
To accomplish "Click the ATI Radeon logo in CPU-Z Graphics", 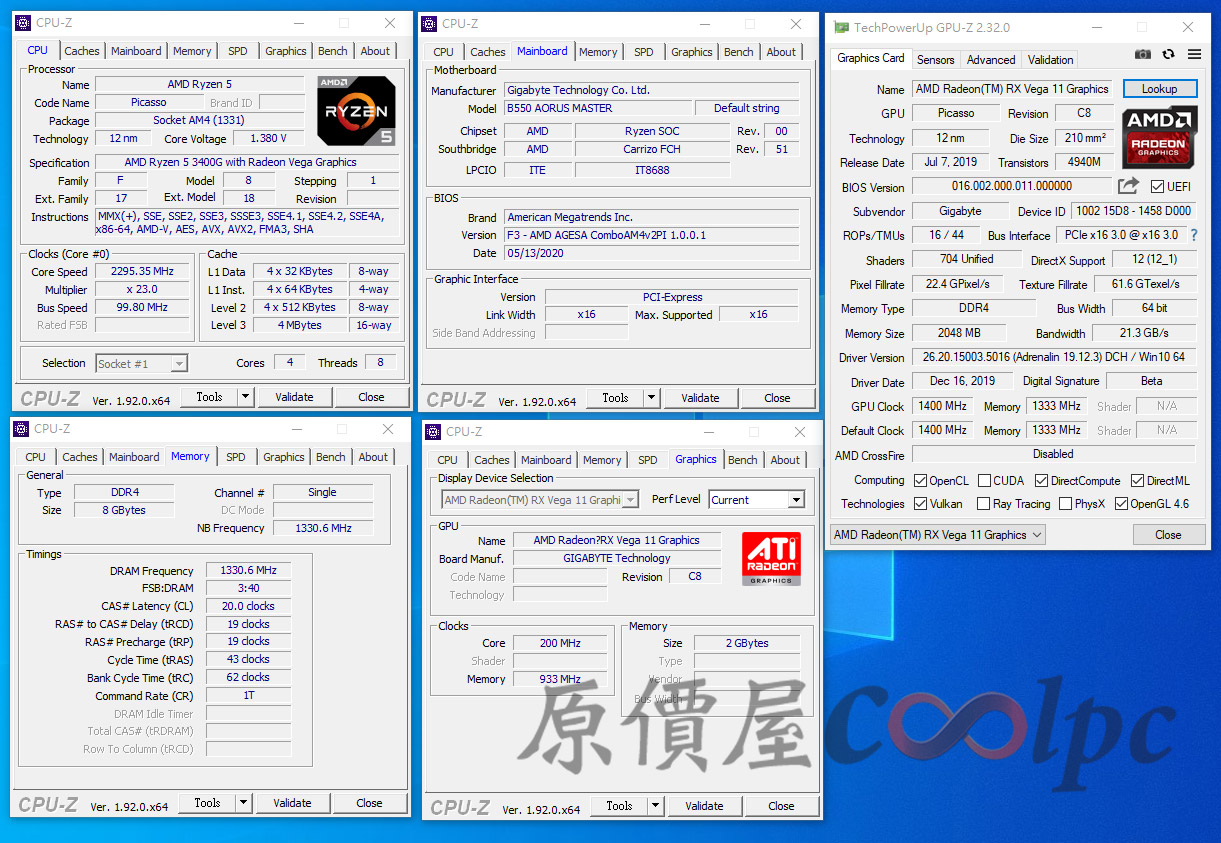I will pos(771,558).
